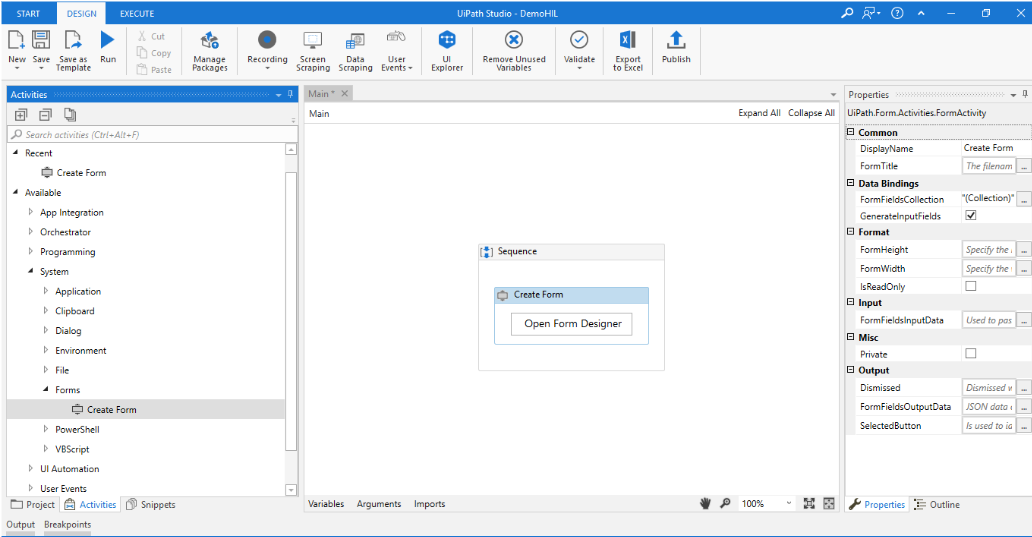Click expand all icon in Activities panel
Screen dimensions: 1032x537
click(x=21, y=115)
